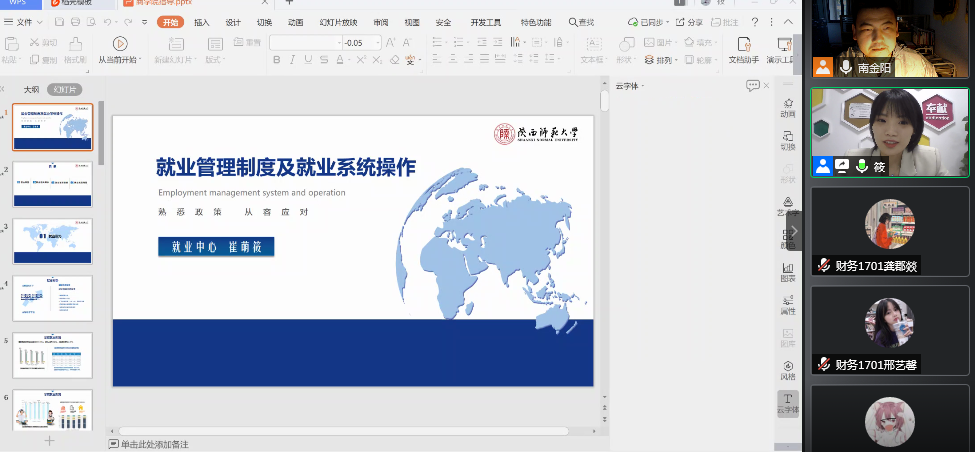This screenshot has width=975, height=452.
Task: Click the 查找 search icon
Action: (581, 22)
